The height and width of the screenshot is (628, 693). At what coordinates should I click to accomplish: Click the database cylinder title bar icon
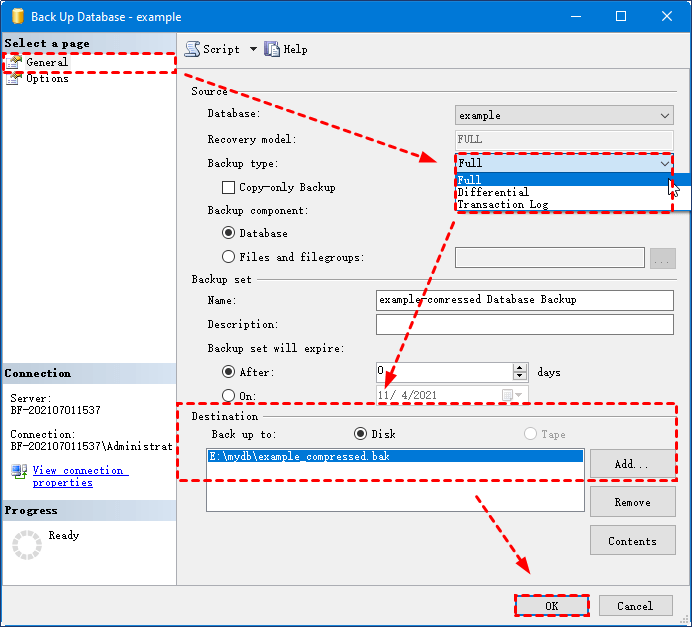(x=18, y=16)
